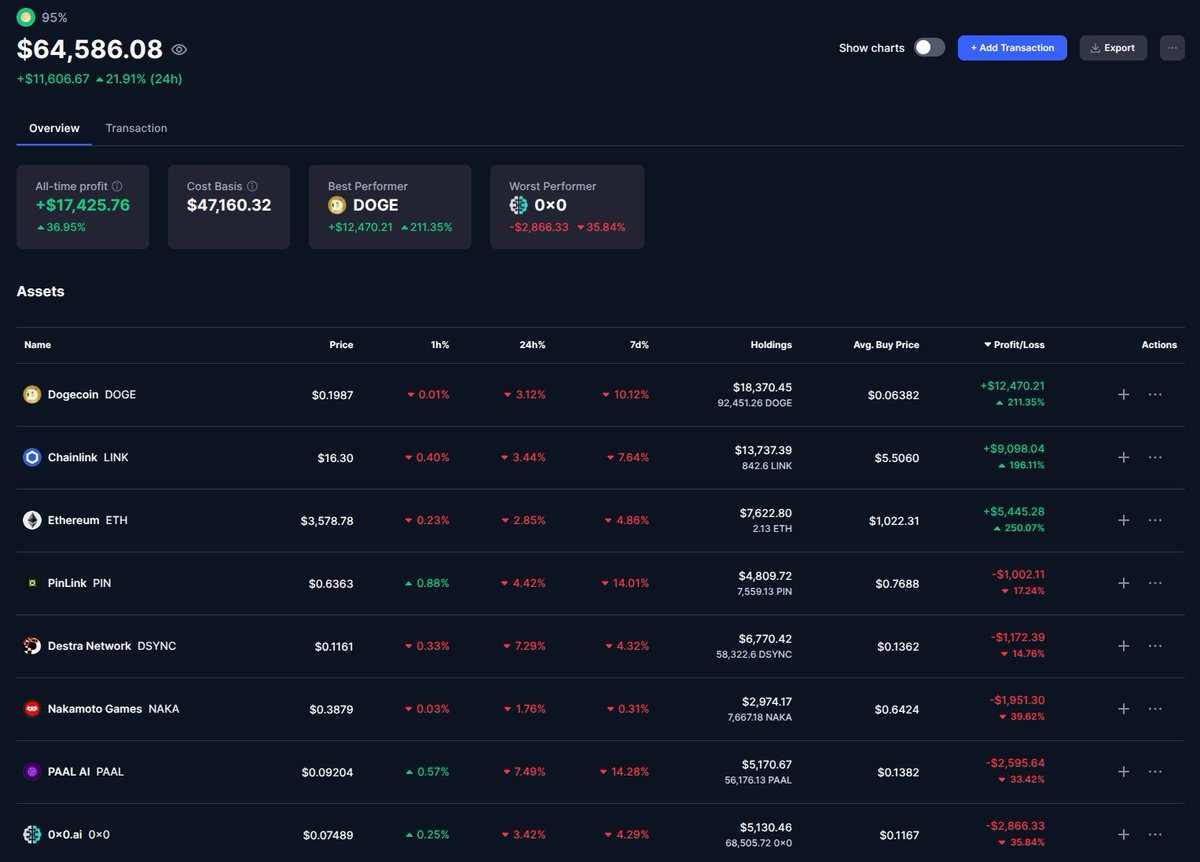Click the All-time profit info icon

pyautogui.click(x=117, y=186)
